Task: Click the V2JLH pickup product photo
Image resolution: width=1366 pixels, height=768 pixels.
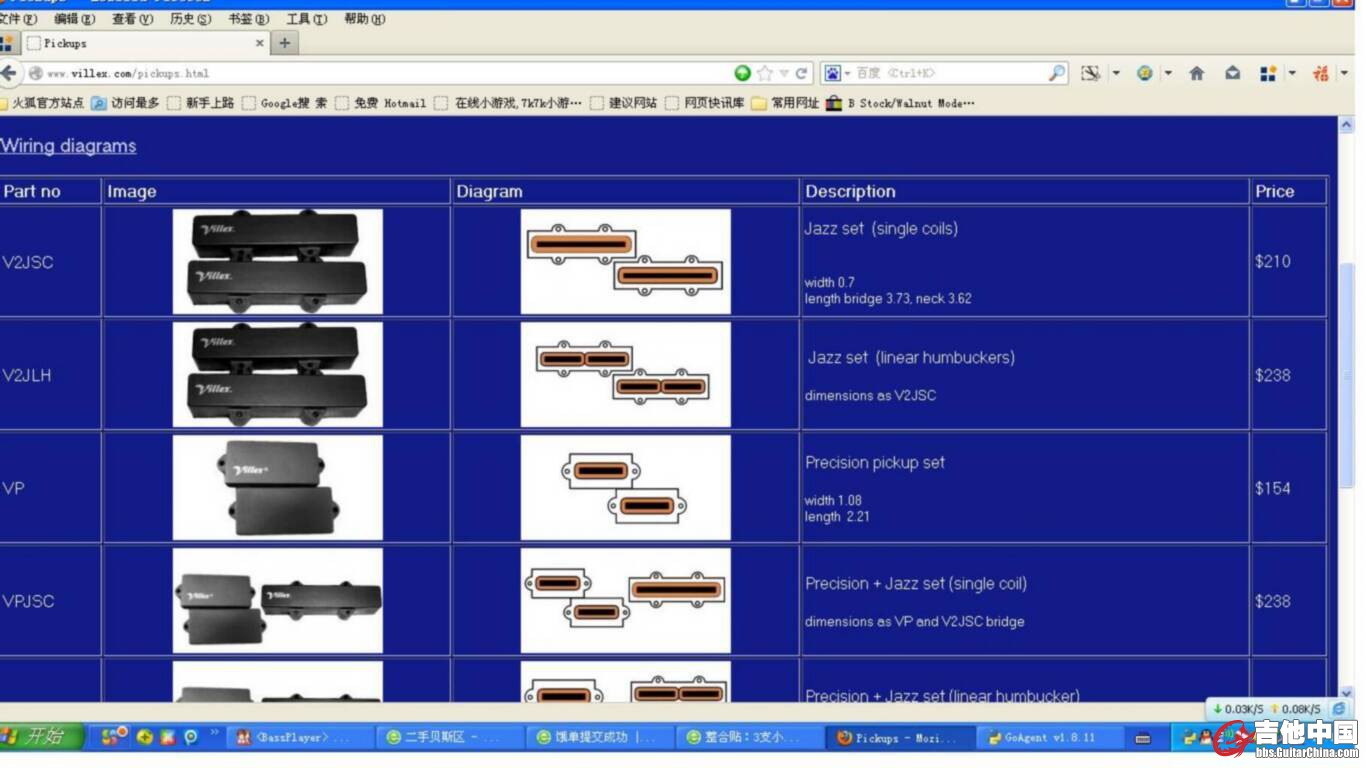Action: 277,374
